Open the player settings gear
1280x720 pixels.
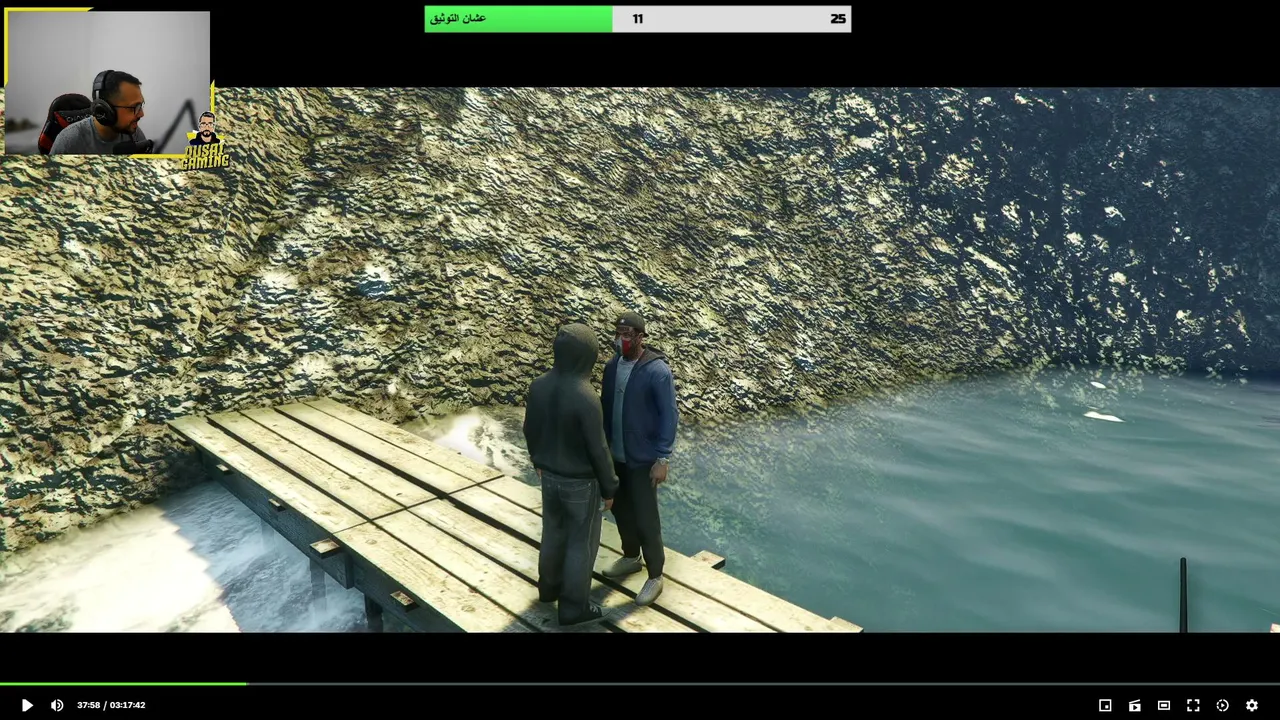(1252, 705)
